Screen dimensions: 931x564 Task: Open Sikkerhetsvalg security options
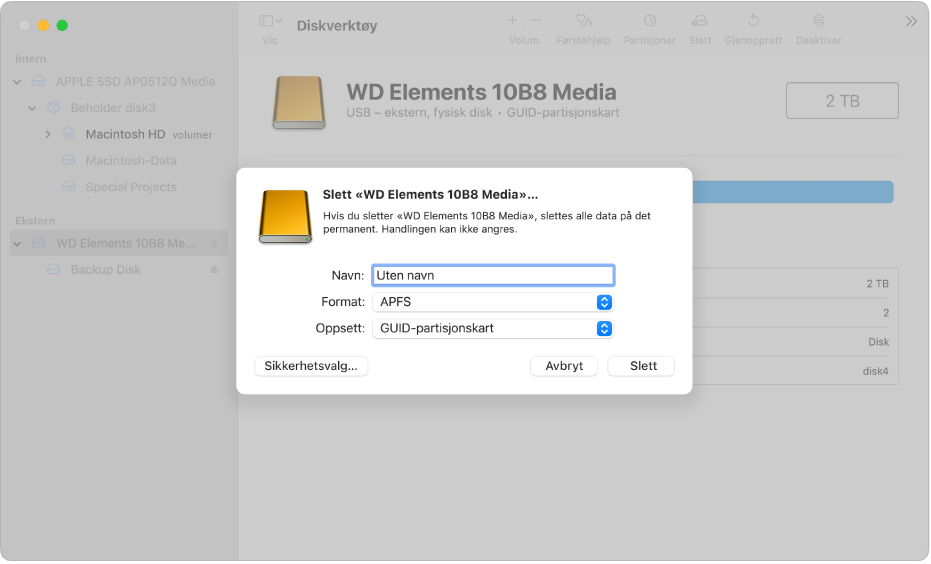point(311,366)
